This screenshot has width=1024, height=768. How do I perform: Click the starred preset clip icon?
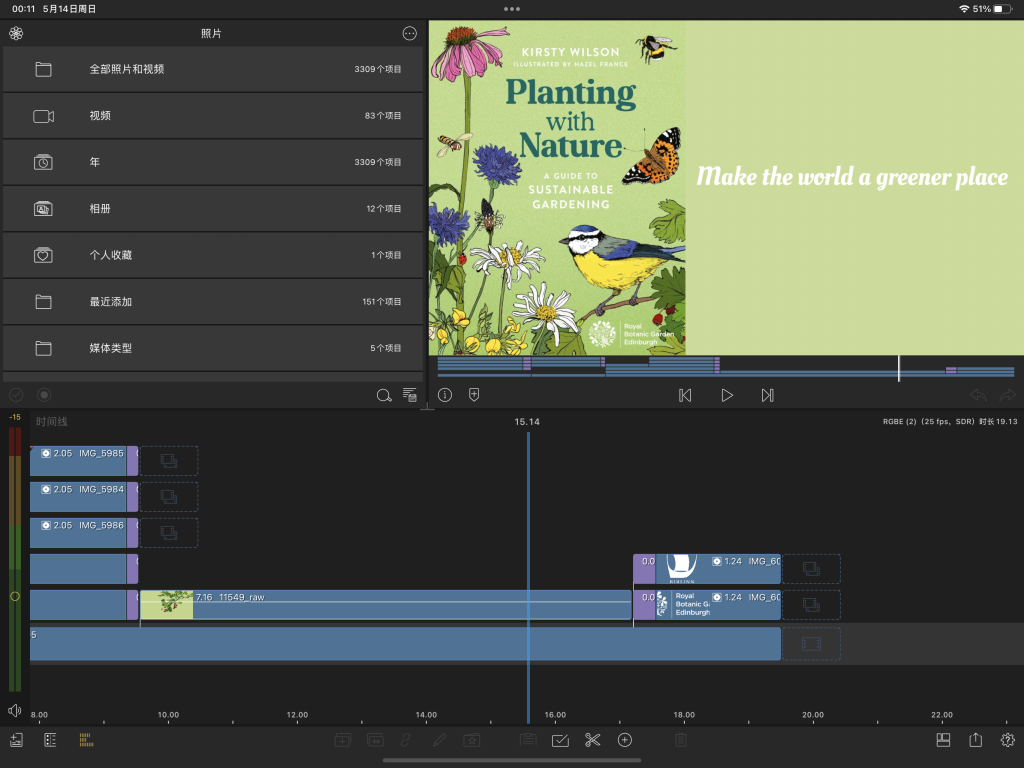(472, 740)
